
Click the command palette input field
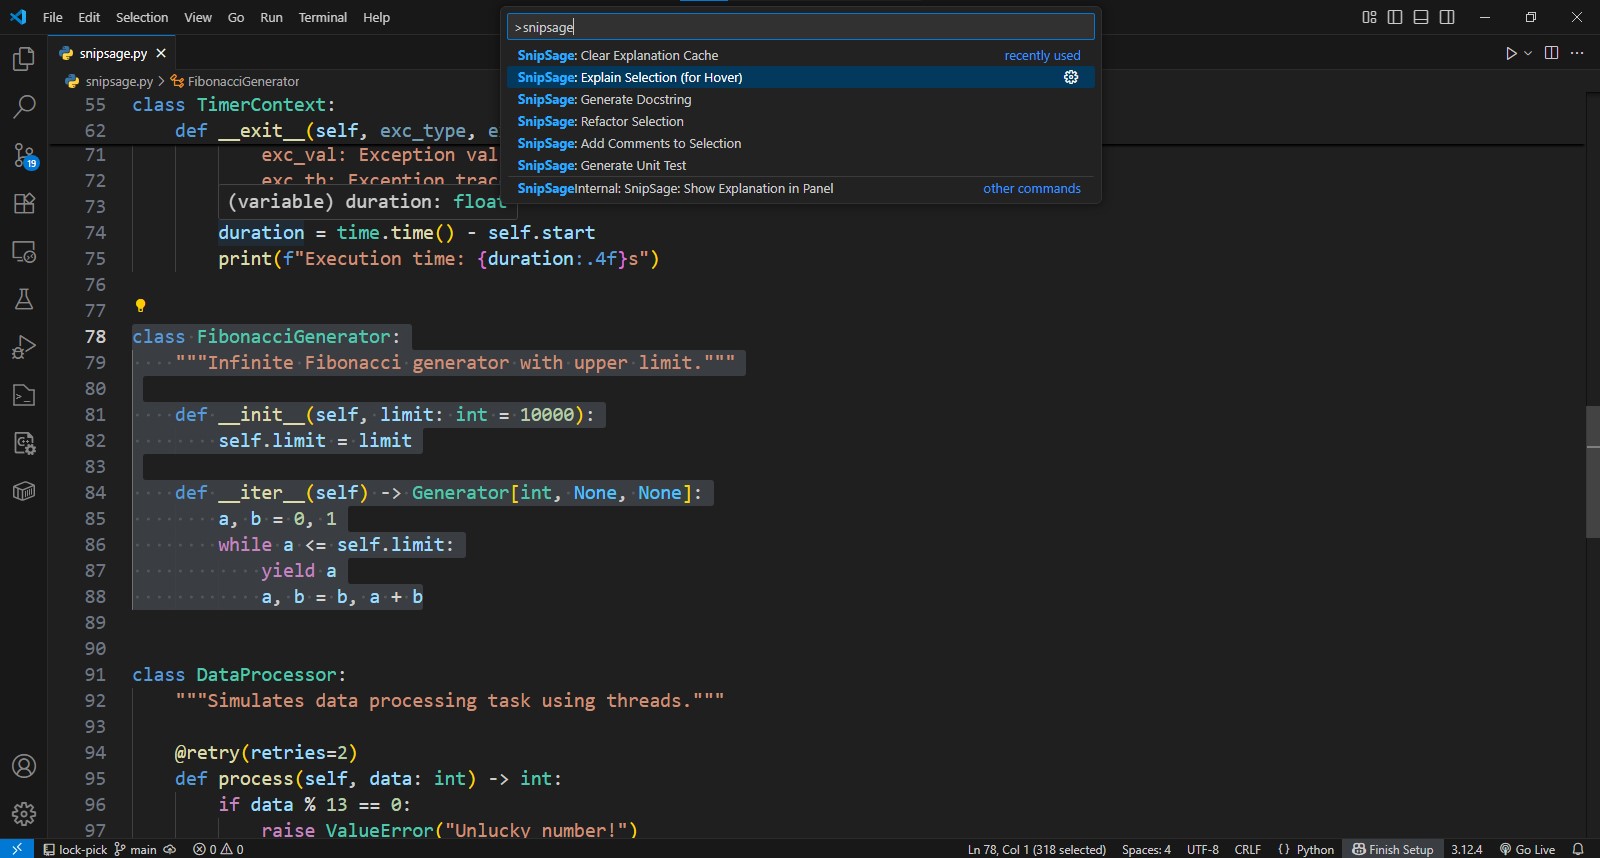800,27
